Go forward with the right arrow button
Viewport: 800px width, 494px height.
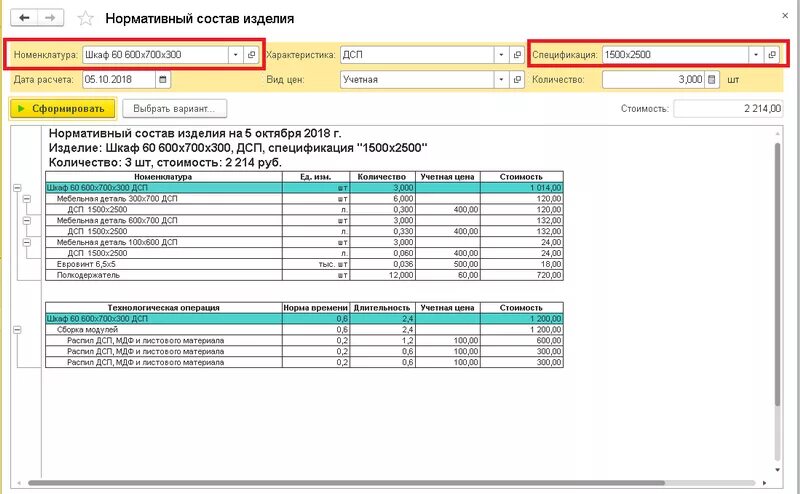coord(51,18)
